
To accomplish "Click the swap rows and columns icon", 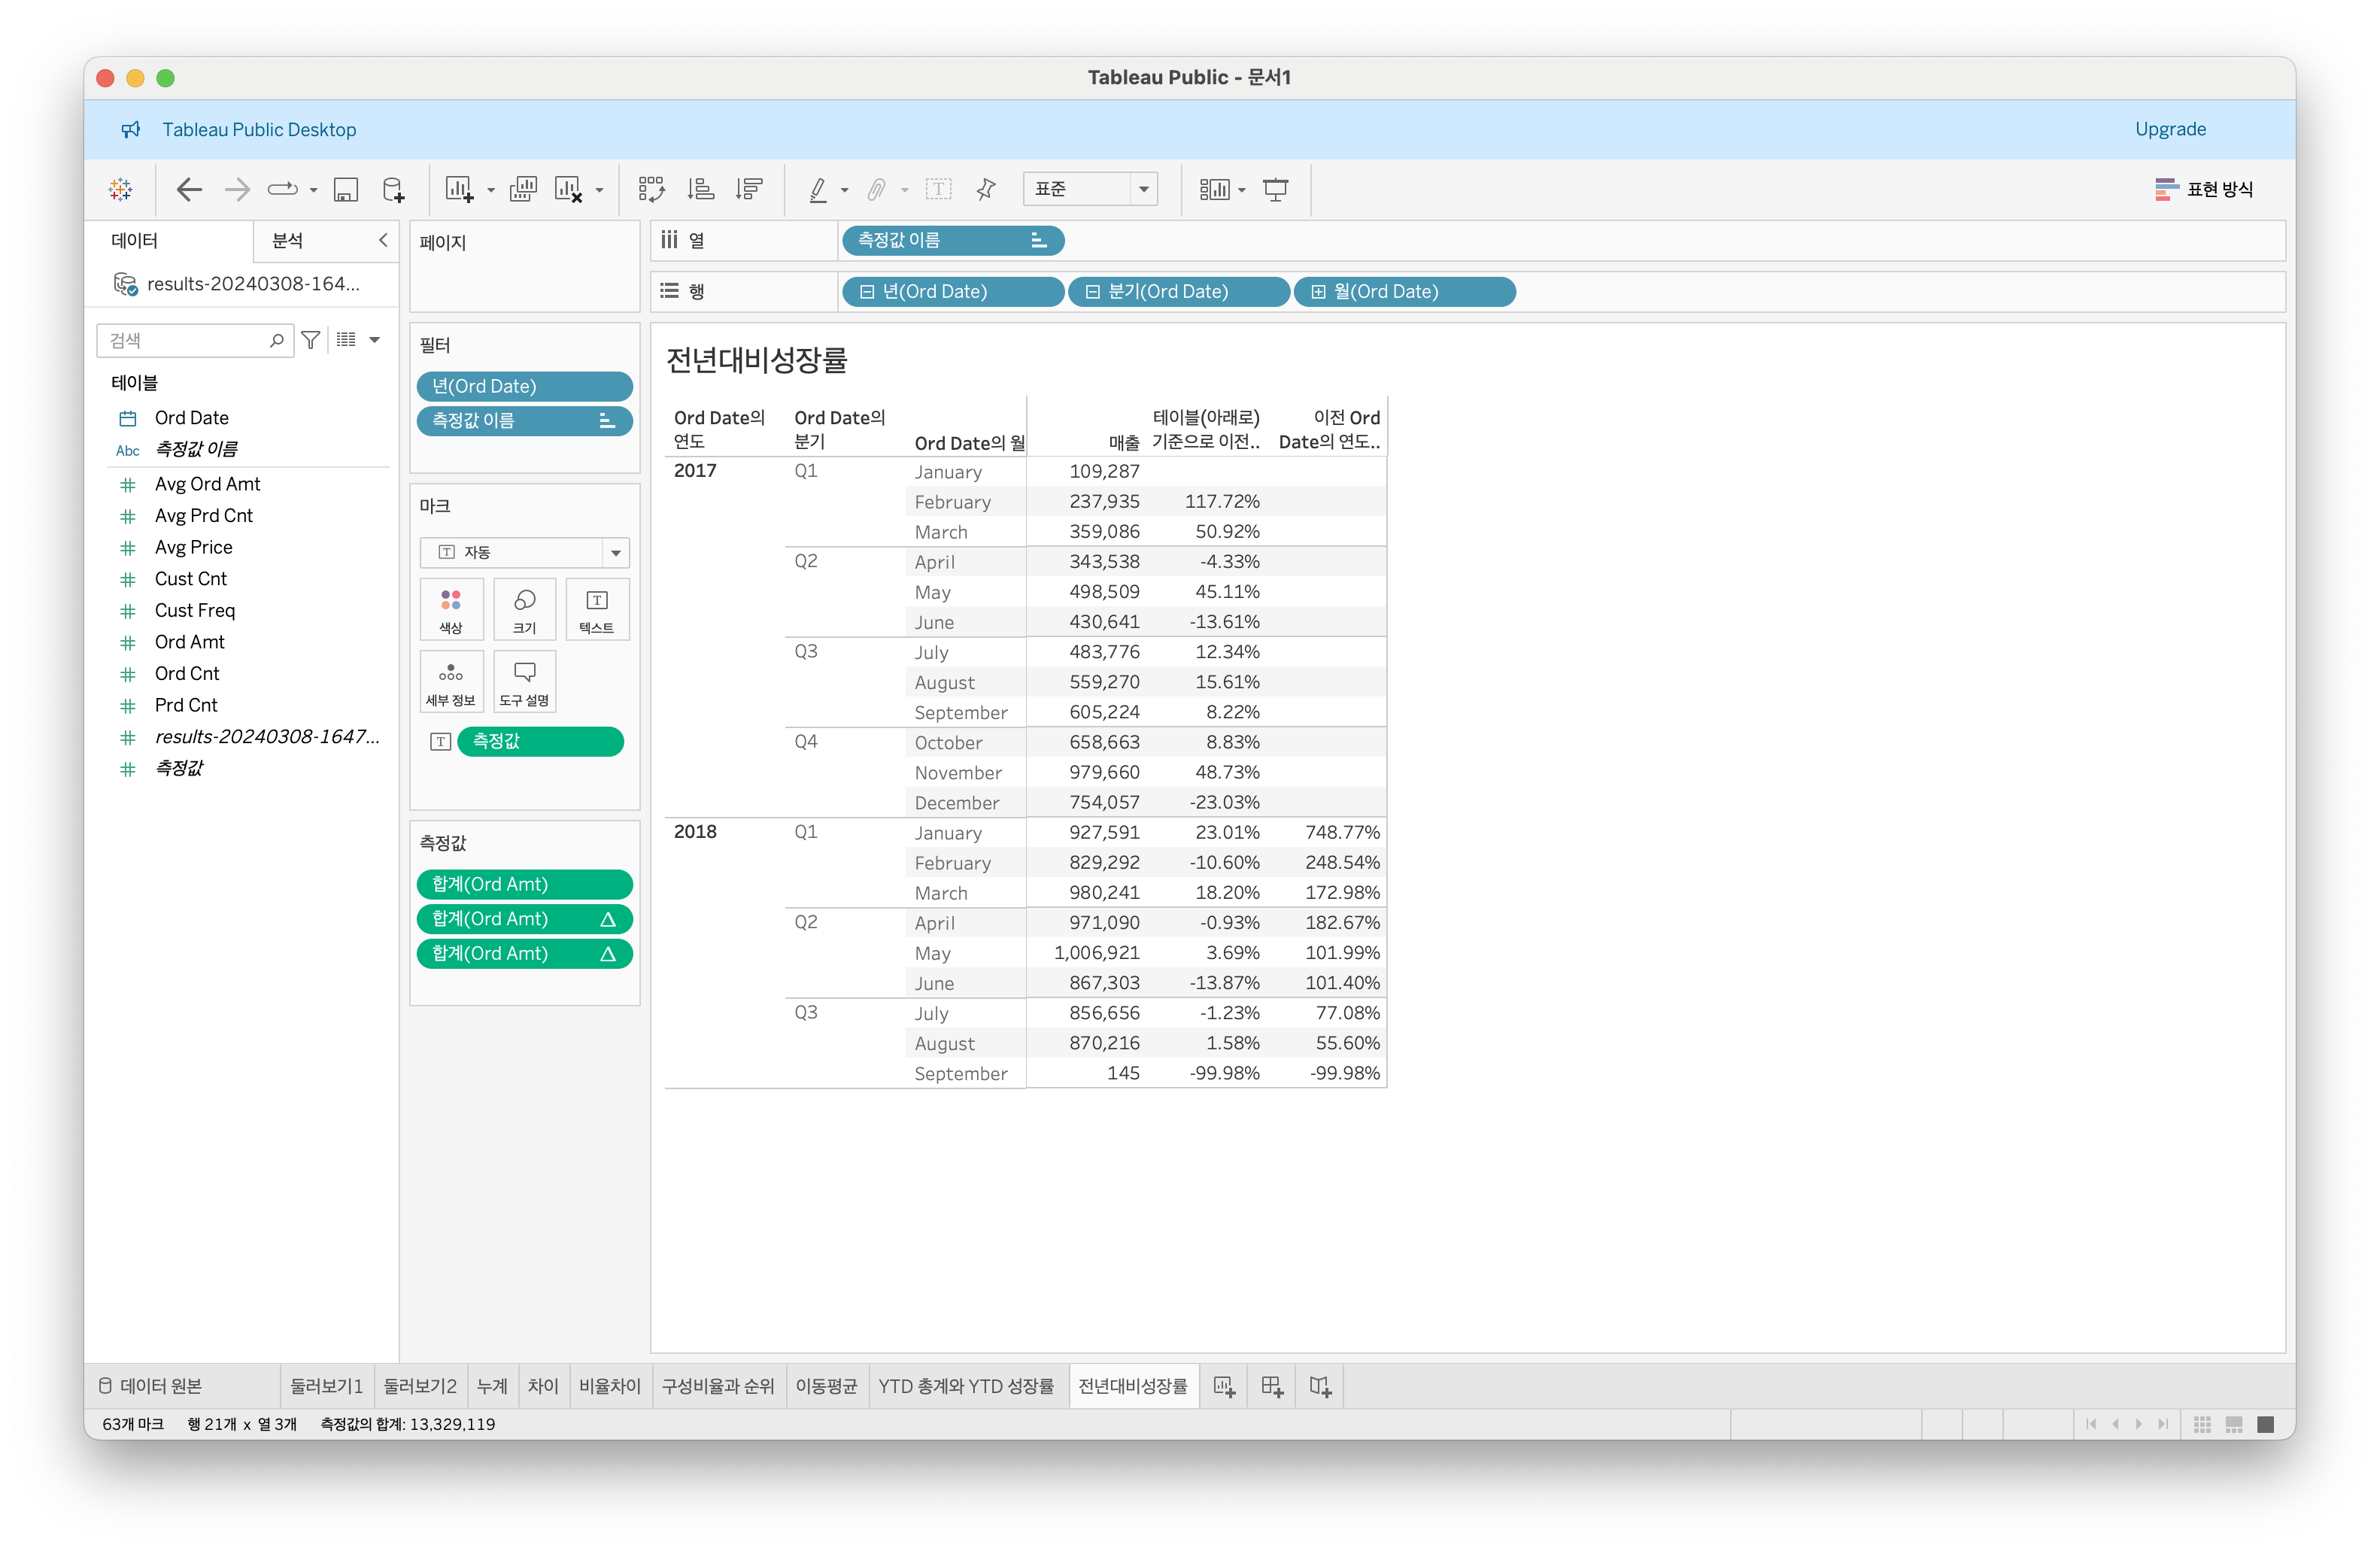I will [x=651, y=189].
